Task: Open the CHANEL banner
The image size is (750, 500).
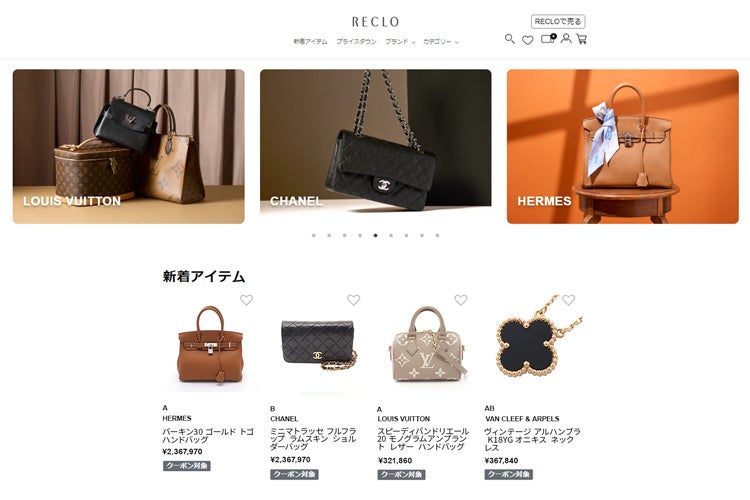Action: coord(375,146)
